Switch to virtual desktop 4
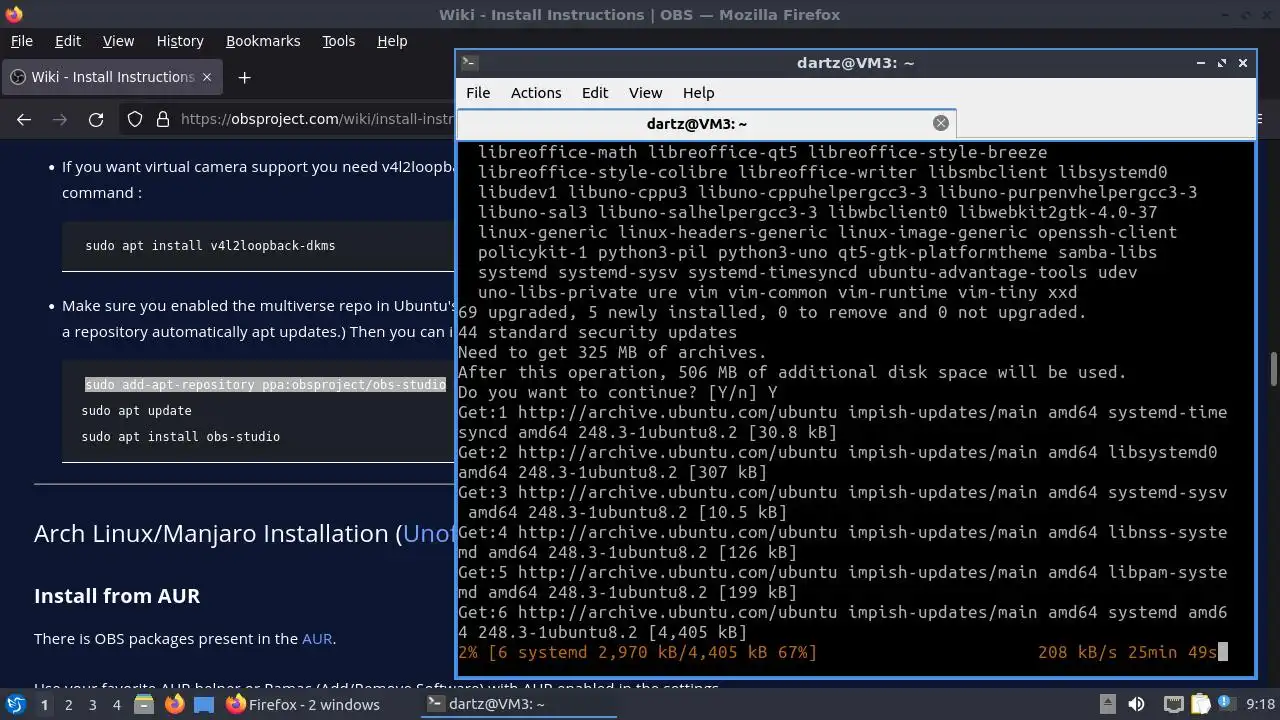 (x=116, y=704)
